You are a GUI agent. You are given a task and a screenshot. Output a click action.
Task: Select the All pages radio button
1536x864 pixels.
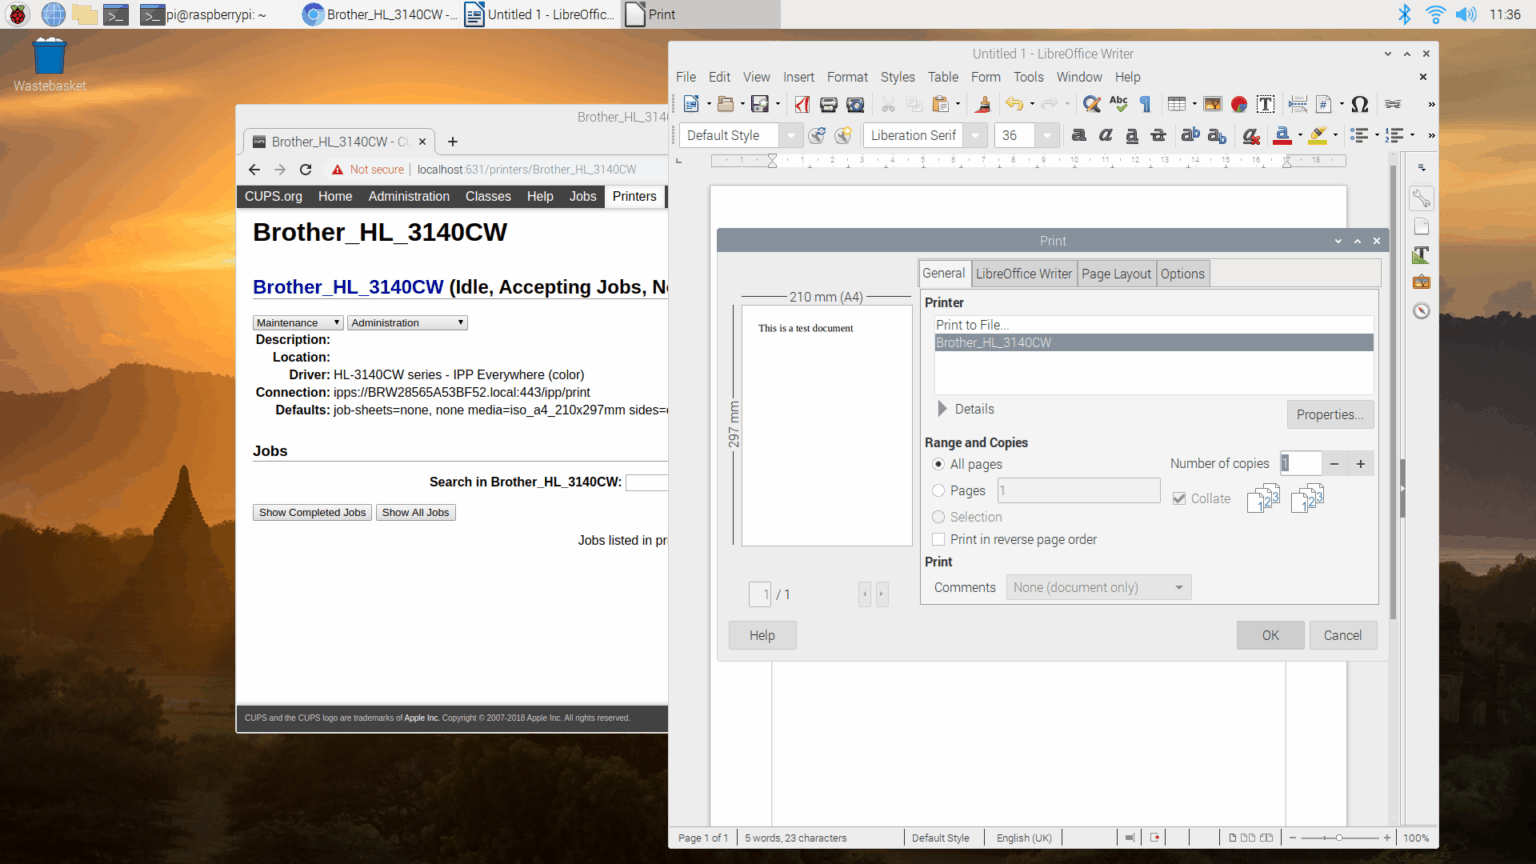point(939,464)
